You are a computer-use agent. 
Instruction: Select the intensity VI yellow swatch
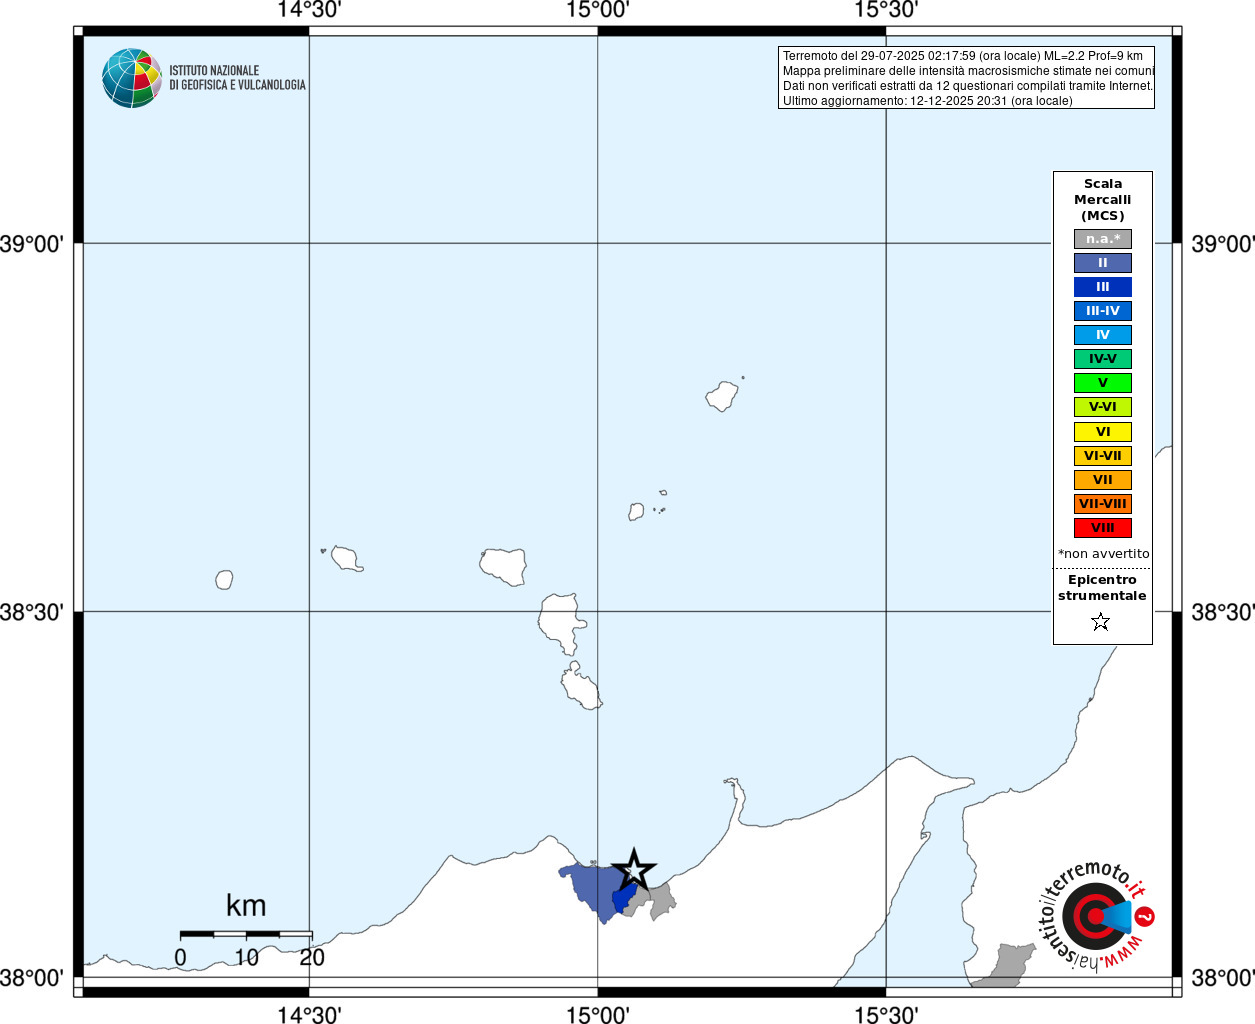1103,432
